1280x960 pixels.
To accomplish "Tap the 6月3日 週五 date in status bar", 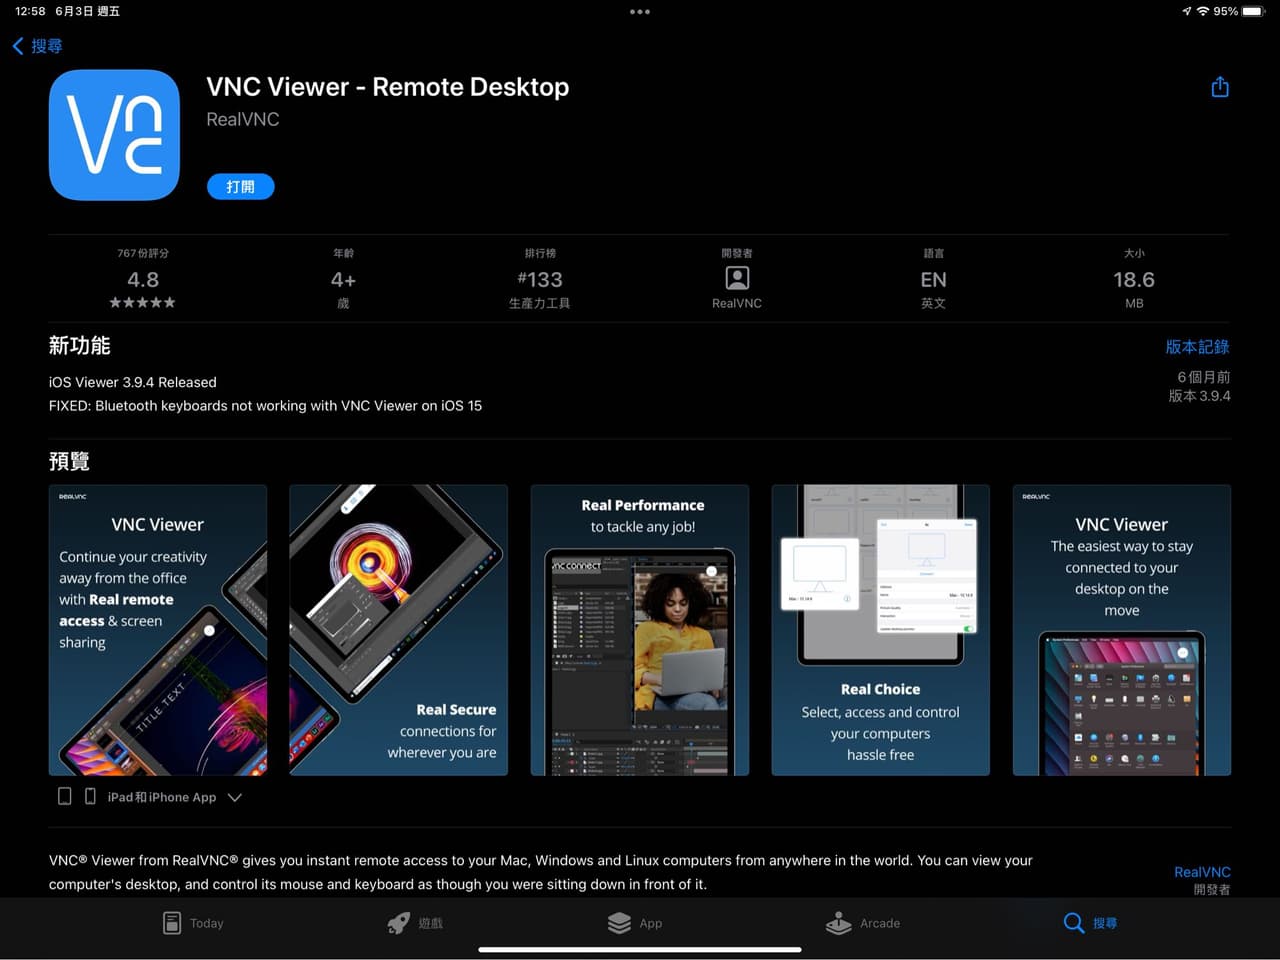I will click(88, 11).
